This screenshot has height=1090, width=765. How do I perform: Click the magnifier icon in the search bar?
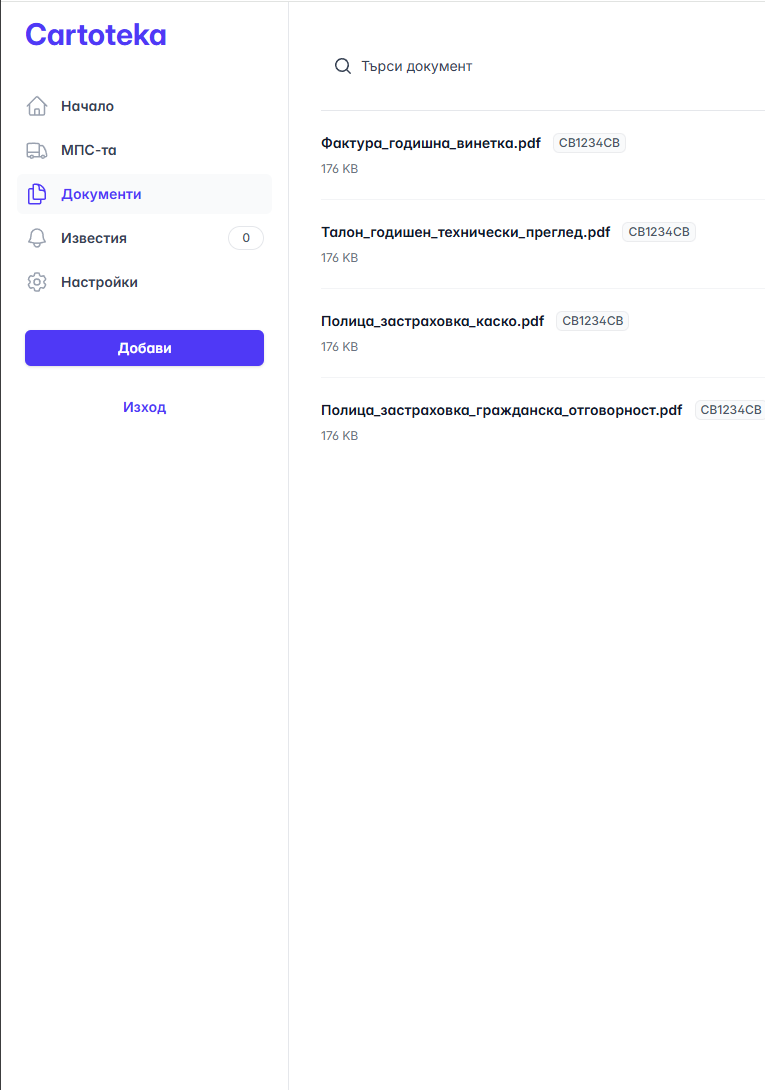coord(343,66)
